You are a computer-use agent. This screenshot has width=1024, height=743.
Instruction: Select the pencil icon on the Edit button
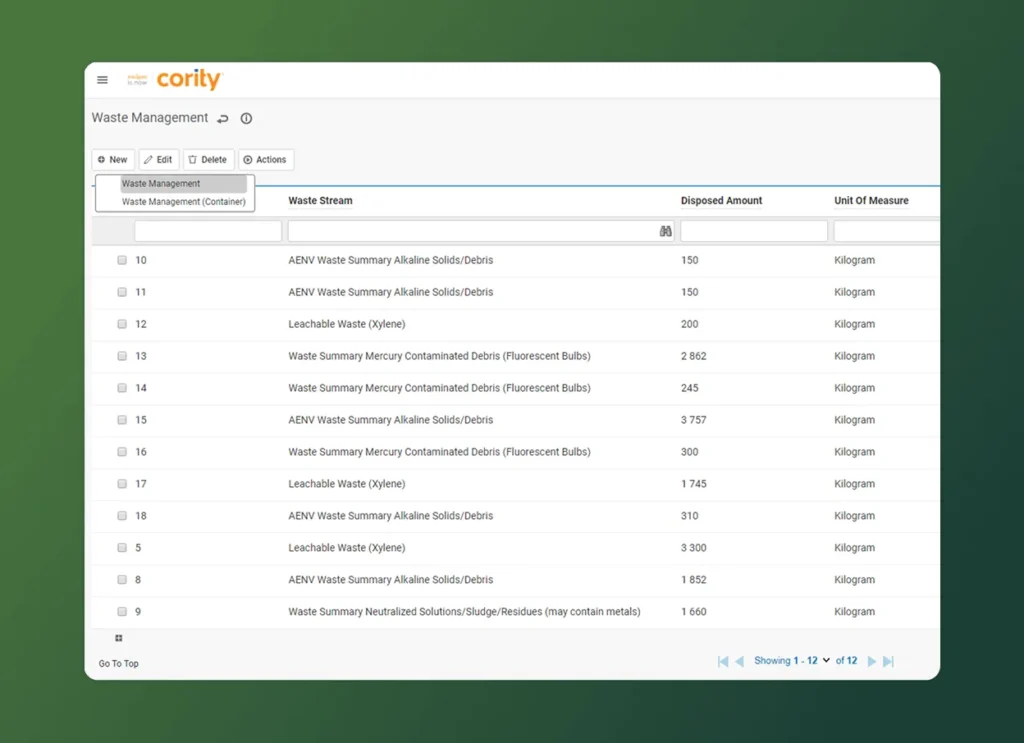click(148, 159)
